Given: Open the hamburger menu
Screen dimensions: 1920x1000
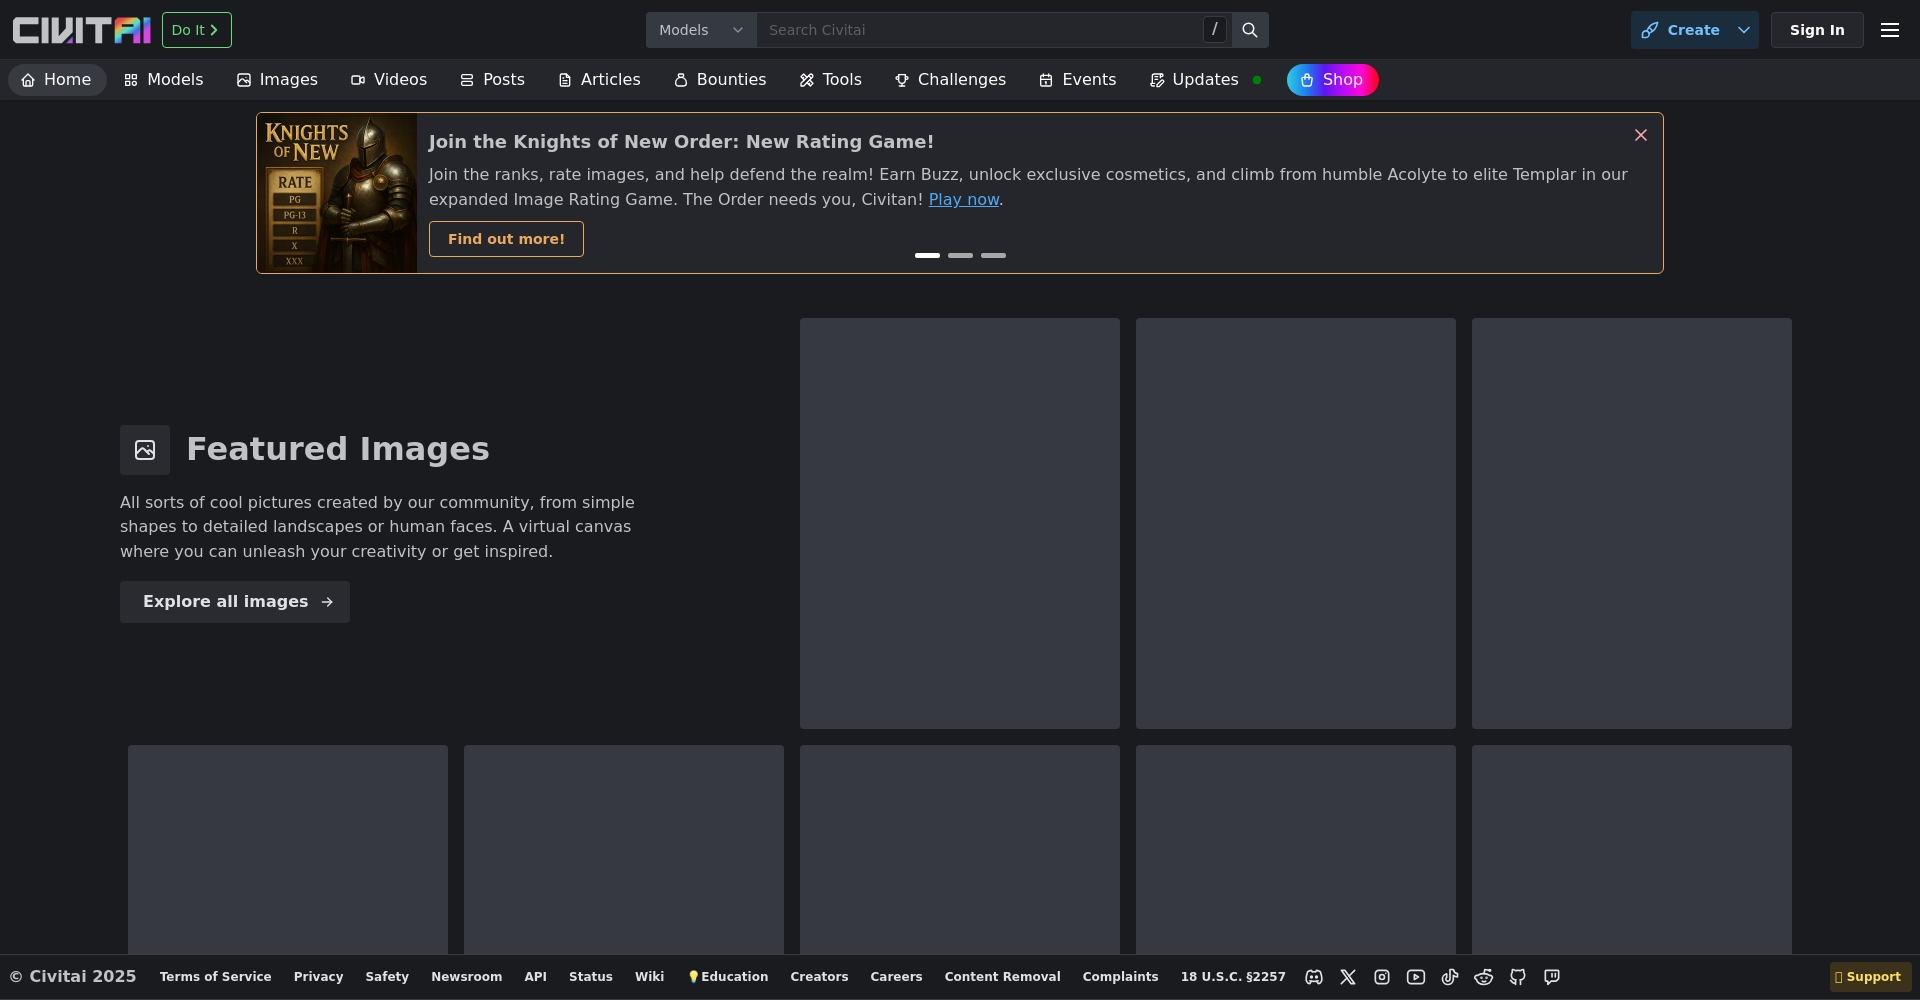Looking at the screenshot, I should pyautogui.click(x=1890, y=30).
